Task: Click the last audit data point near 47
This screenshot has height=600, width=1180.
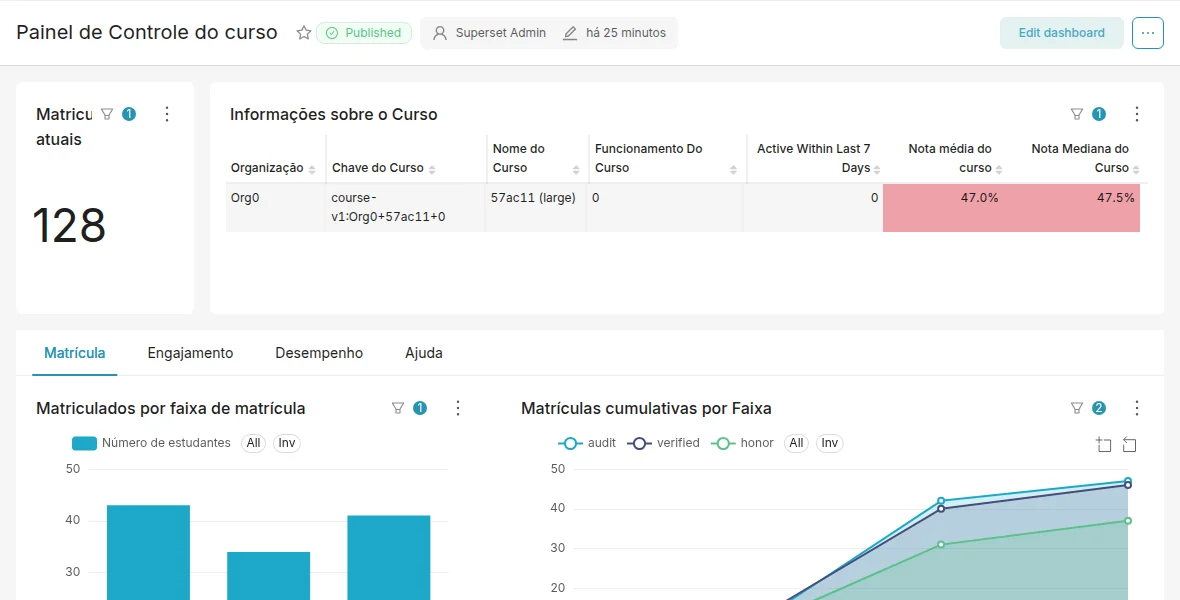Action: pos(1128,481)
